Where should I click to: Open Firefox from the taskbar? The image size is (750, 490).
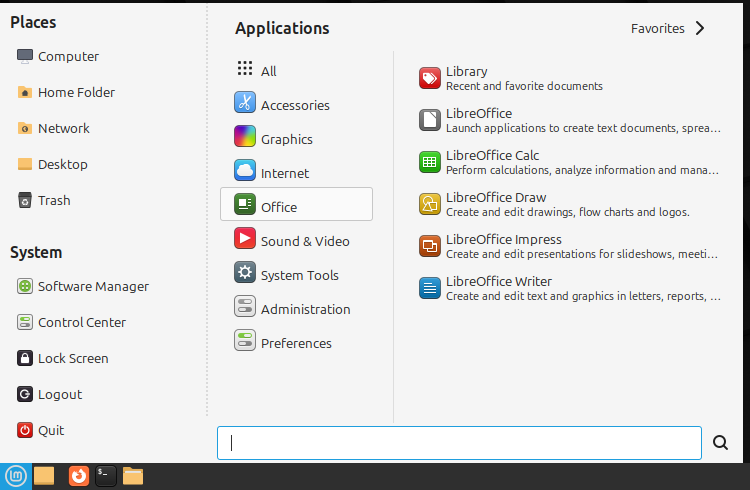pyautogui.click(x=79, y=476)
